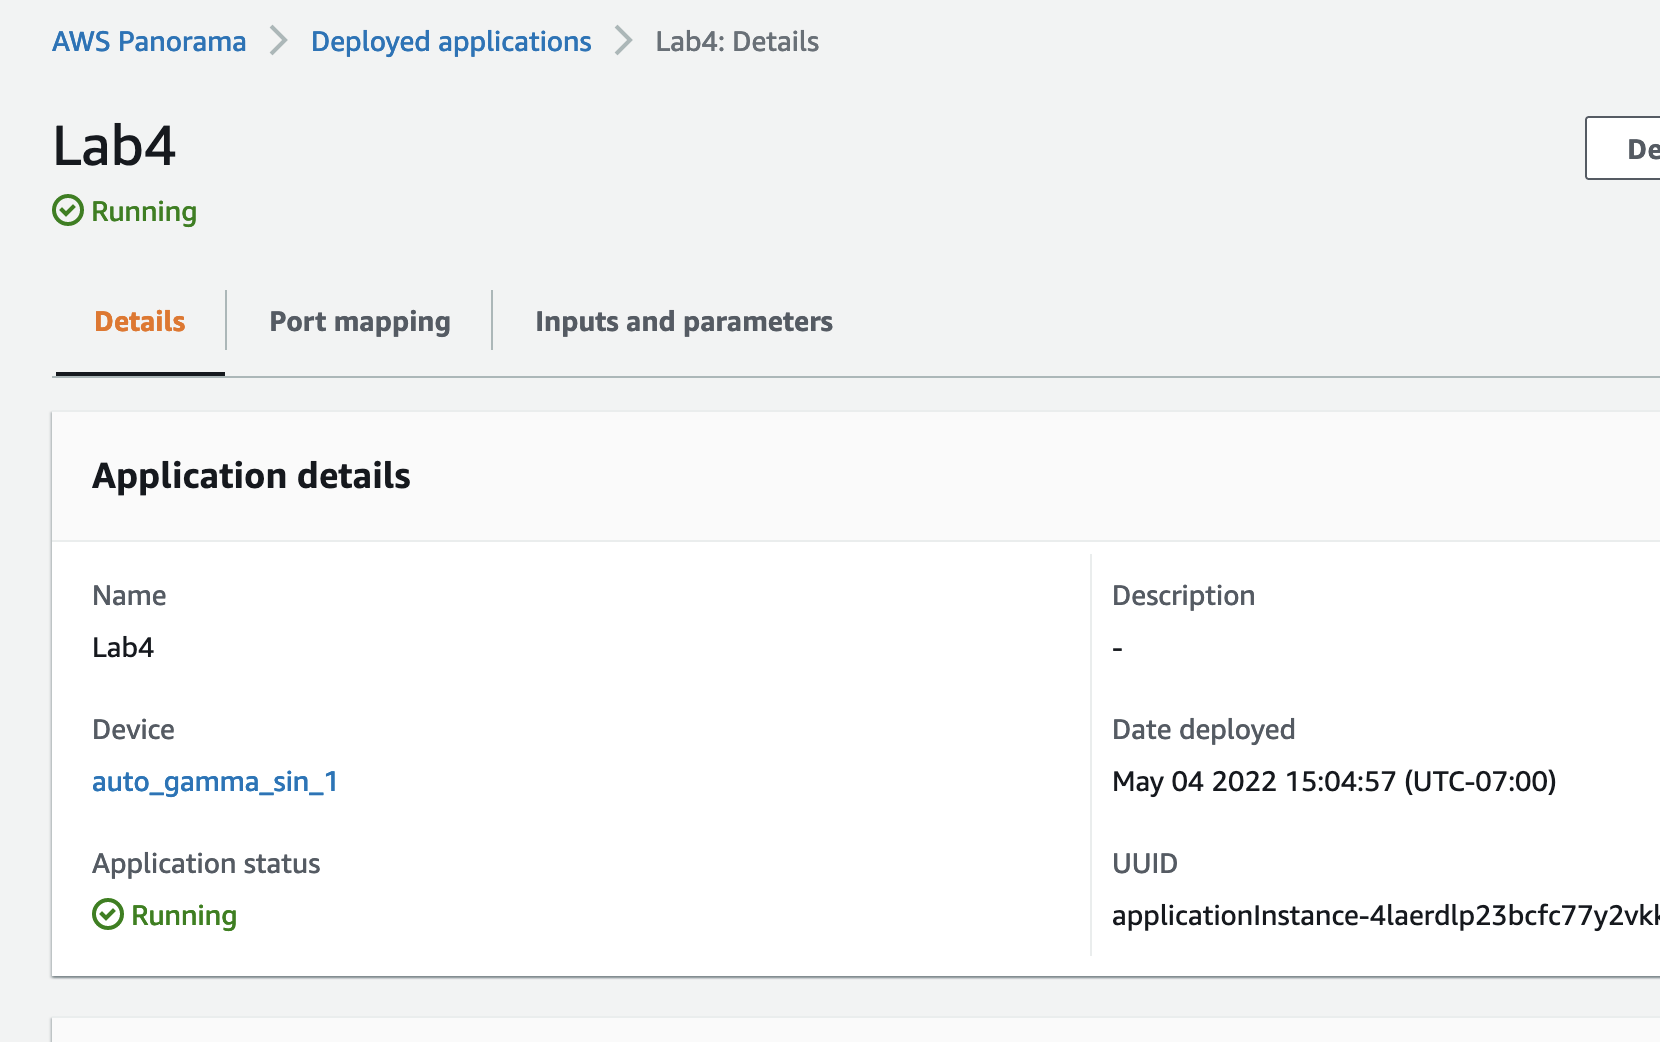Click the Application details heading
1660x1042 pixels.
tap(251, 476)
